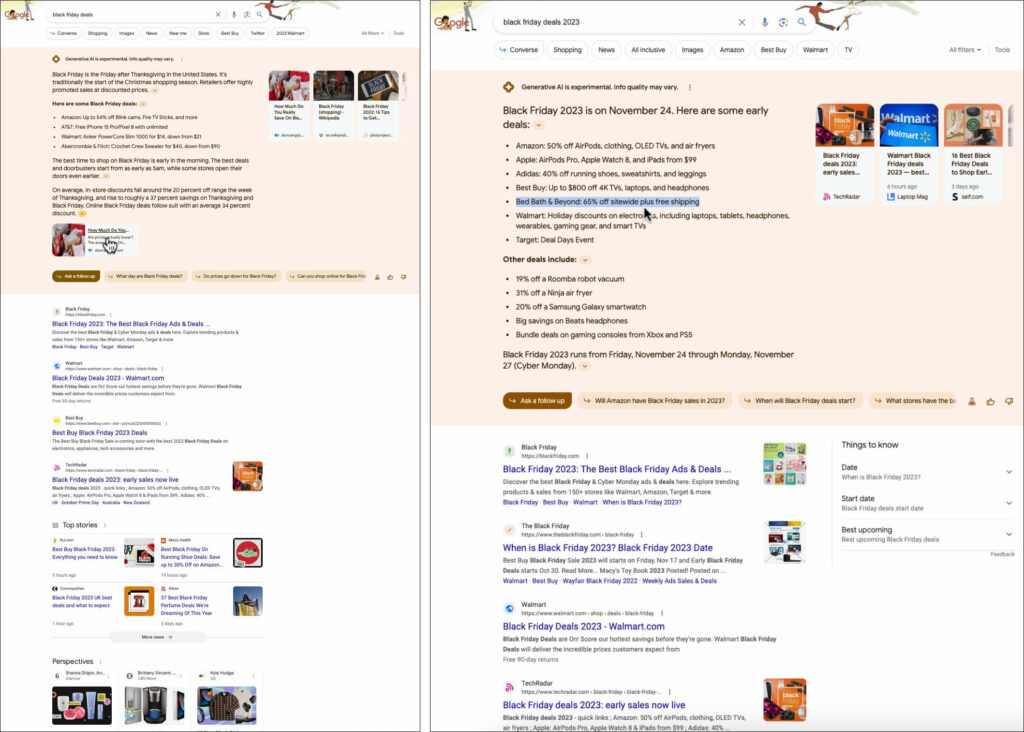Viewport: 1024px width, 732px height.
Task: Open the three-dot menu beside walmart.com in right window
Action: point(662,613)
